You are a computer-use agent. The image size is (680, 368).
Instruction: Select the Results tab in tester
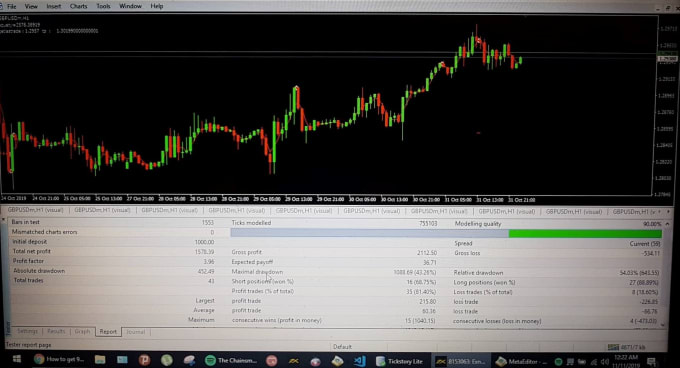coord(56,331)
